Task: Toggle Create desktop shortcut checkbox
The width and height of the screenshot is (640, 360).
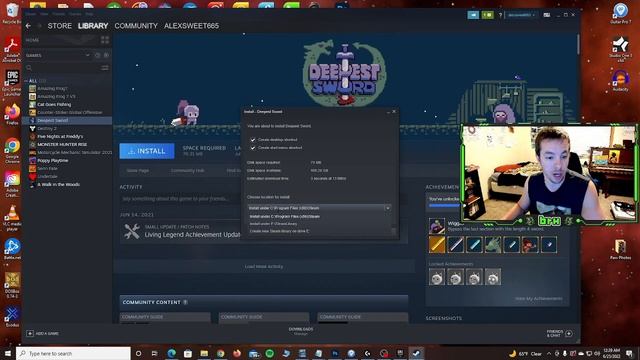Action: point(253,140)
